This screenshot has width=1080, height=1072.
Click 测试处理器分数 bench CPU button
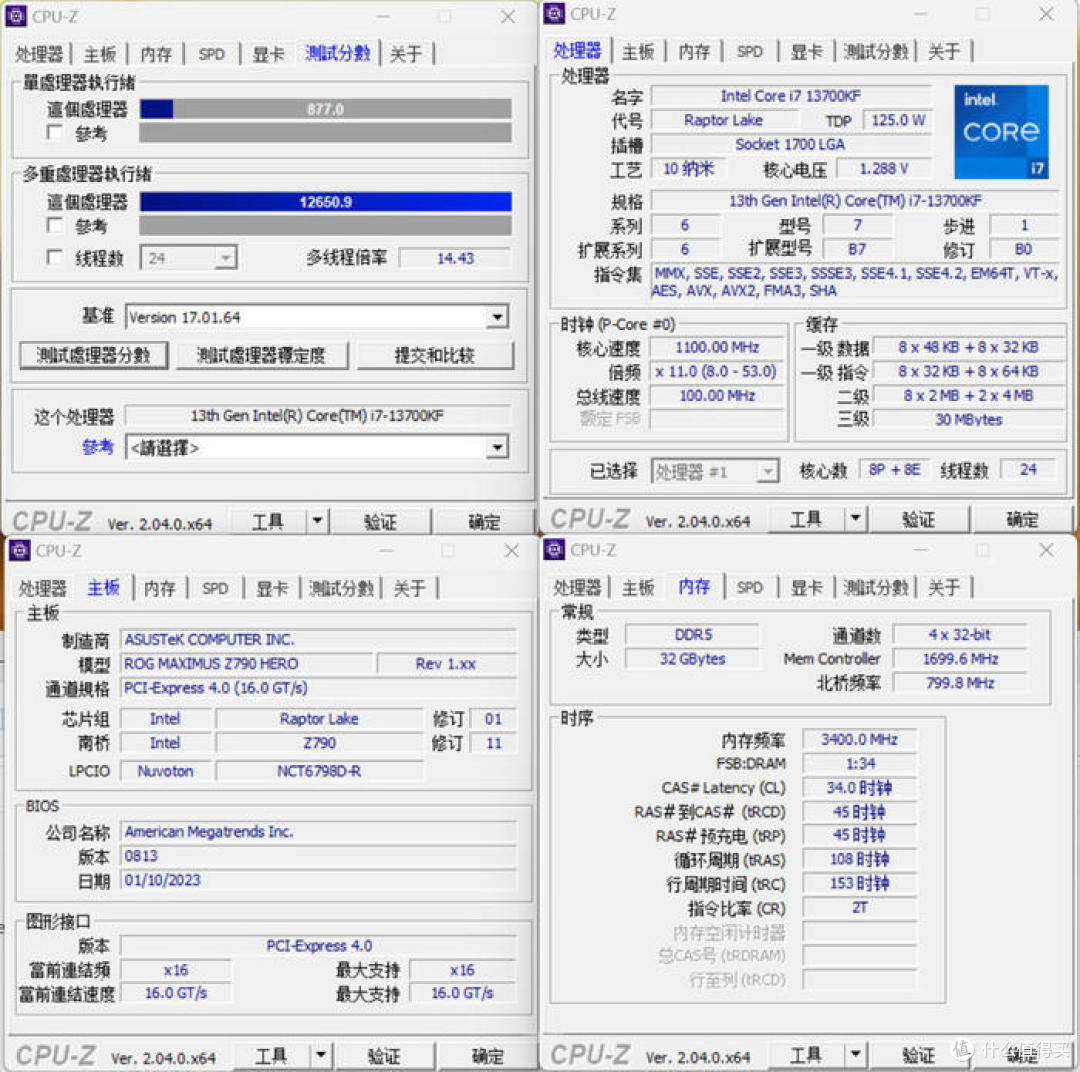click(93, 355)
